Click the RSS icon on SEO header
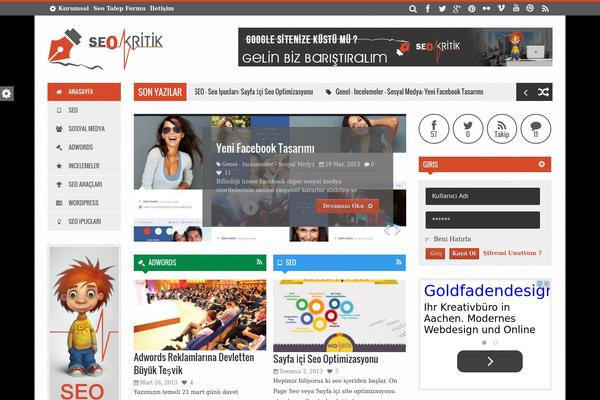The image size is (600, 400). (x=399, y=262)
